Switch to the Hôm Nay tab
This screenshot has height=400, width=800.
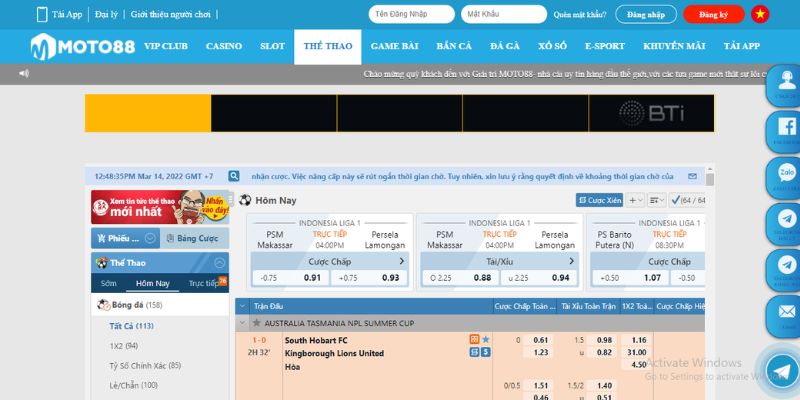pyautogui.click(x=153, y=283)
